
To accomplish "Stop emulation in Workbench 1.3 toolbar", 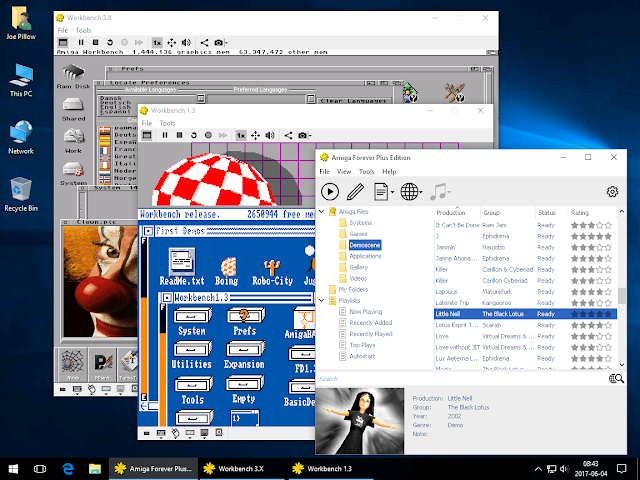I will (x=180, y=135).
